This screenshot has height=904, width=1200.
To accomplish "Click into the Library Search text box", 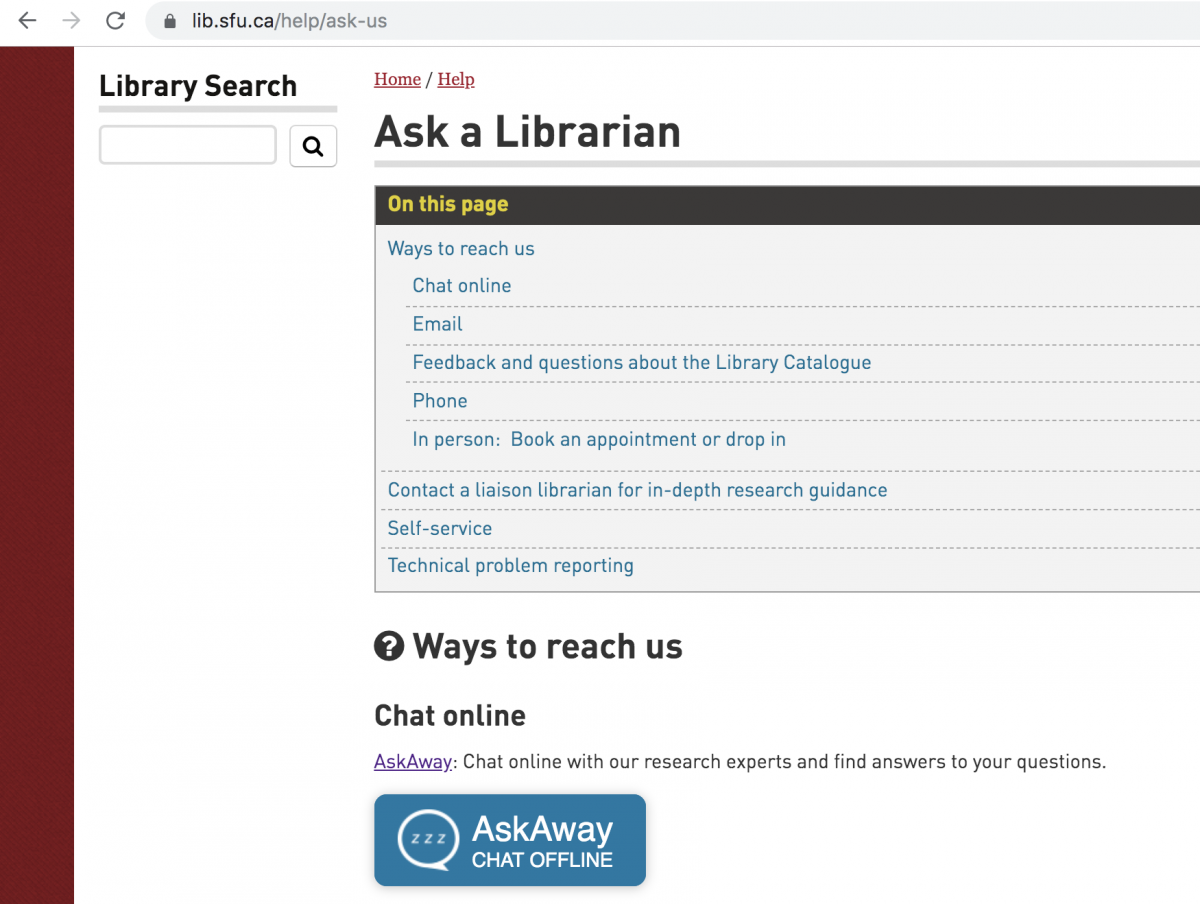I will pos(188,146).
